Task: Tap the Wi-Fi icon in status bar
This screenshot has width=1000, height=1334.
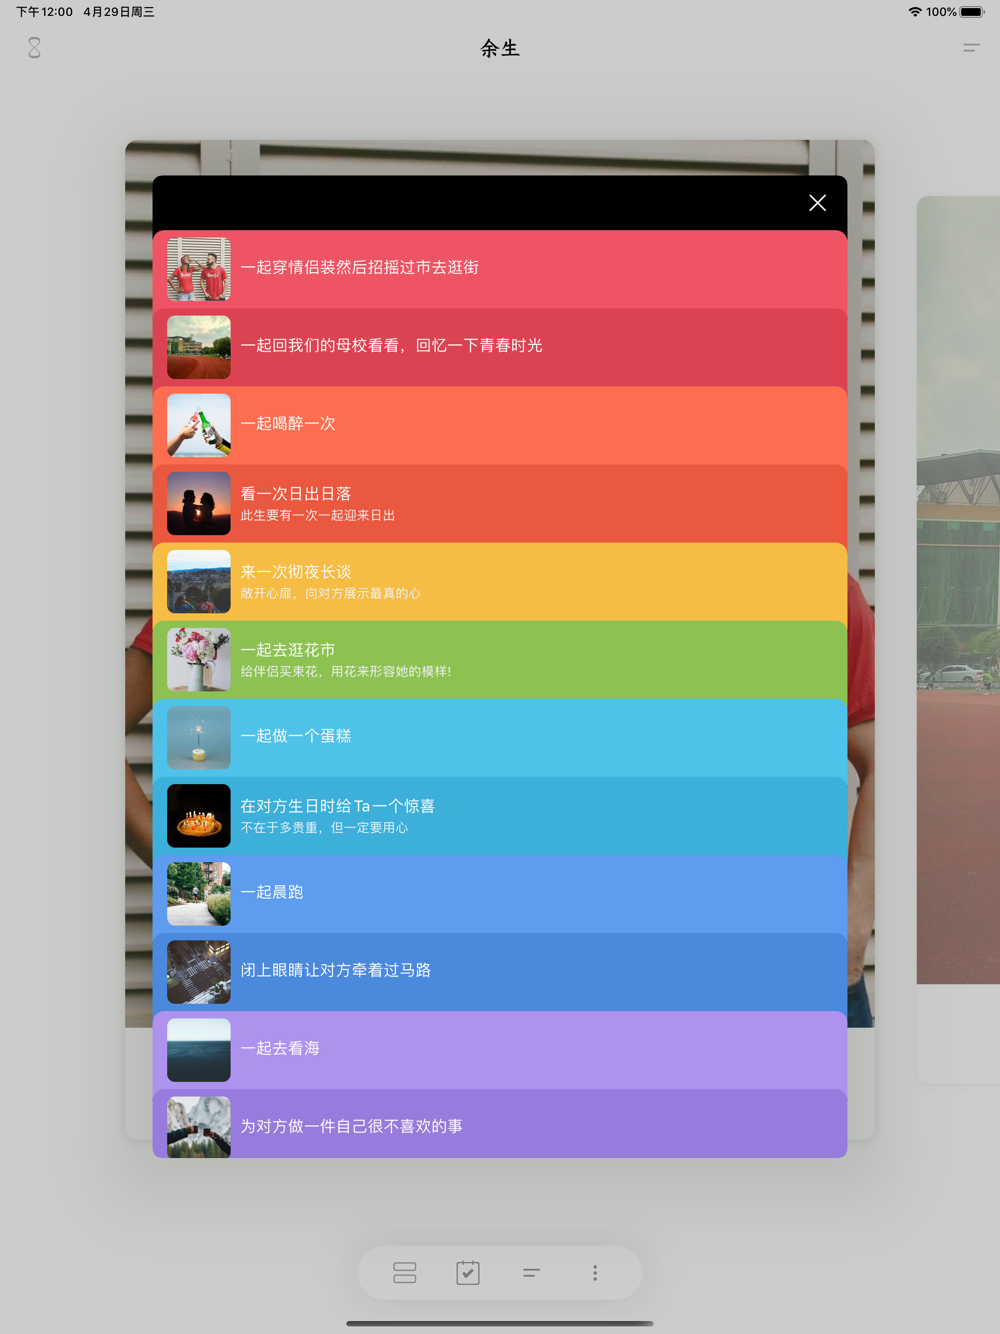Action: pos(915,12)
